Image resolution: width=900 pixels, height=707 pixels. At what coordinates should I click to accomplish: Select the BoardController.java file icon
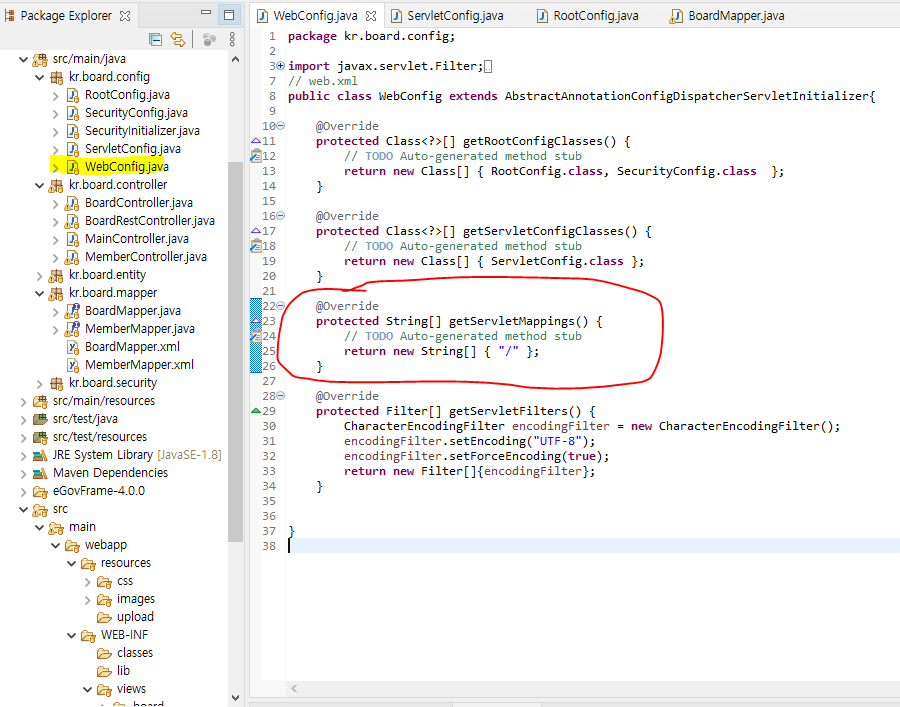pyautogui.click(x=72, y=203)
